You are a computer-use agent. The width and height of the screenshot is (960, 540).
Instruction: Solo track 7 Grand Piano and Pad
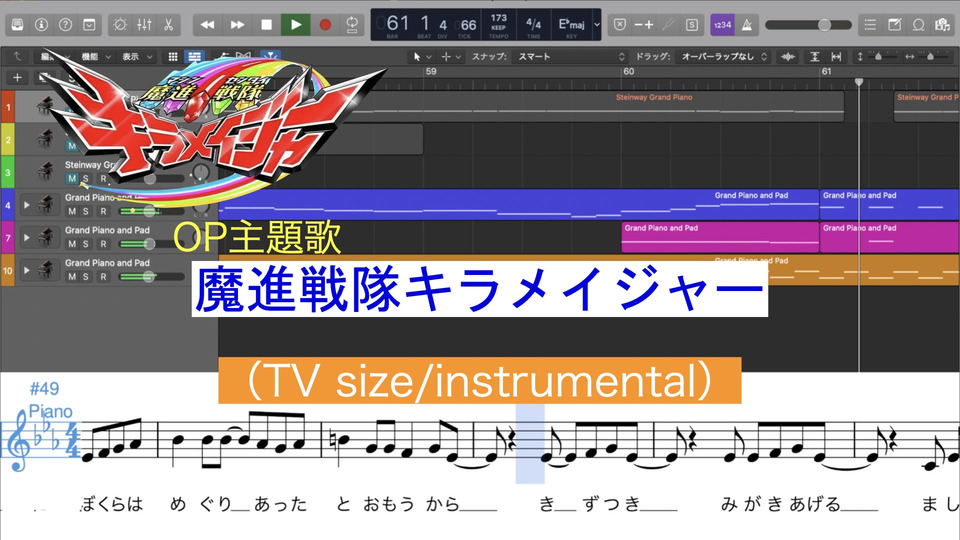tap(86, 244)
